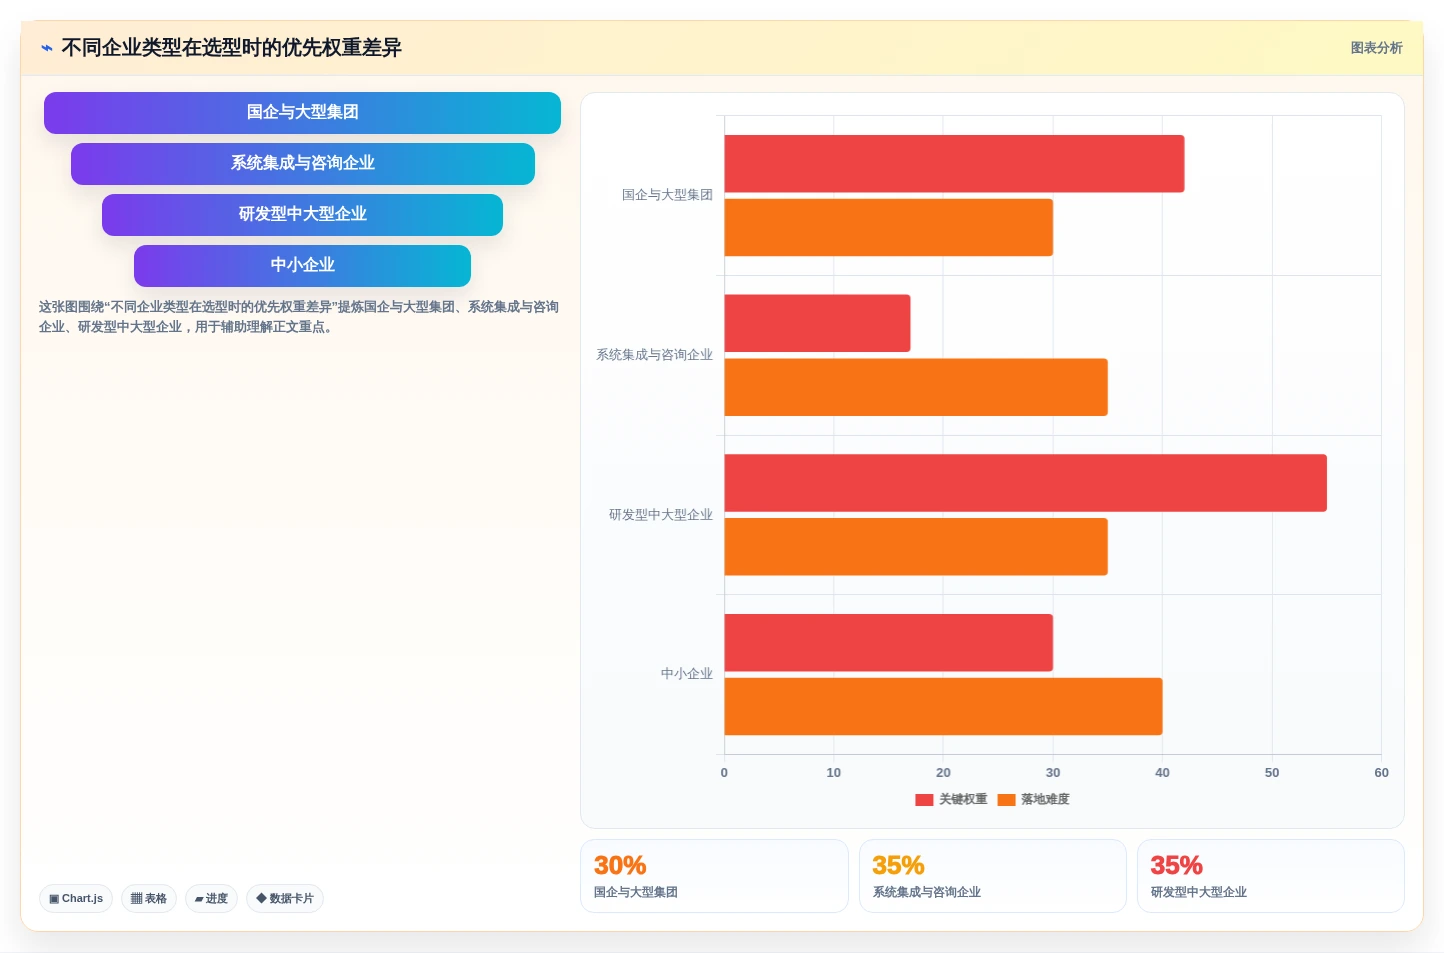Toggle the 落地难度 legend item
Image resolution: width=1444 pixels, height=953 pixels.
[1034, 799]
